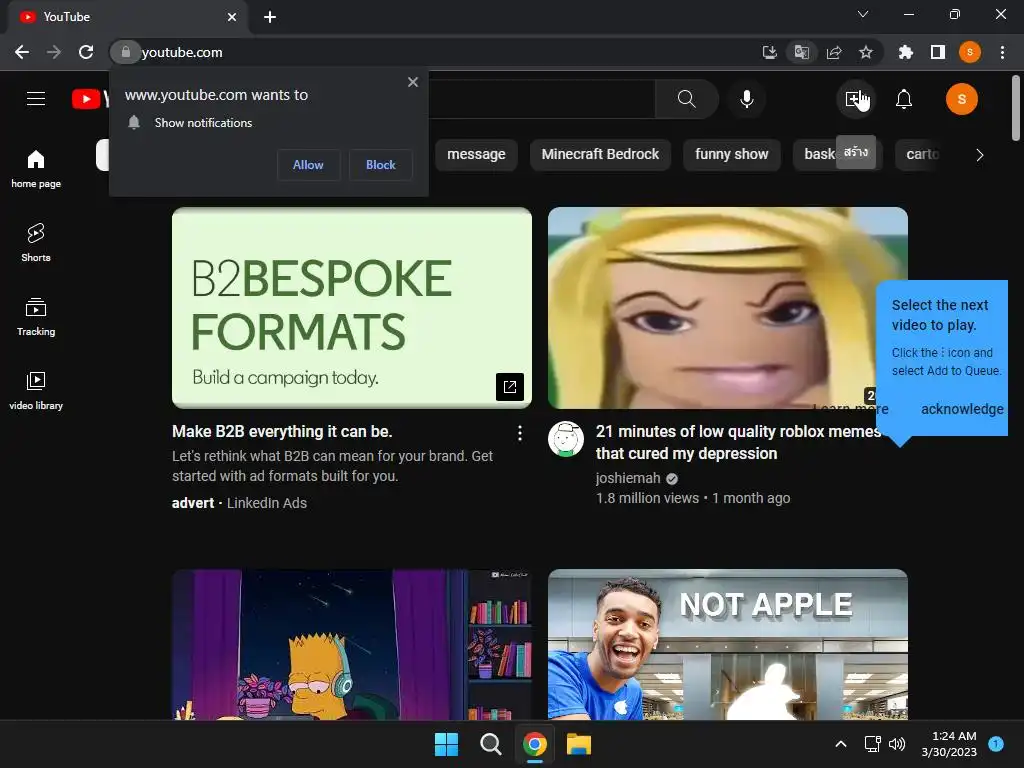This screenshot has width=1024, height=768.
Task: Click the joshiemah channel avatar
Action: click(x=566, y=439)
